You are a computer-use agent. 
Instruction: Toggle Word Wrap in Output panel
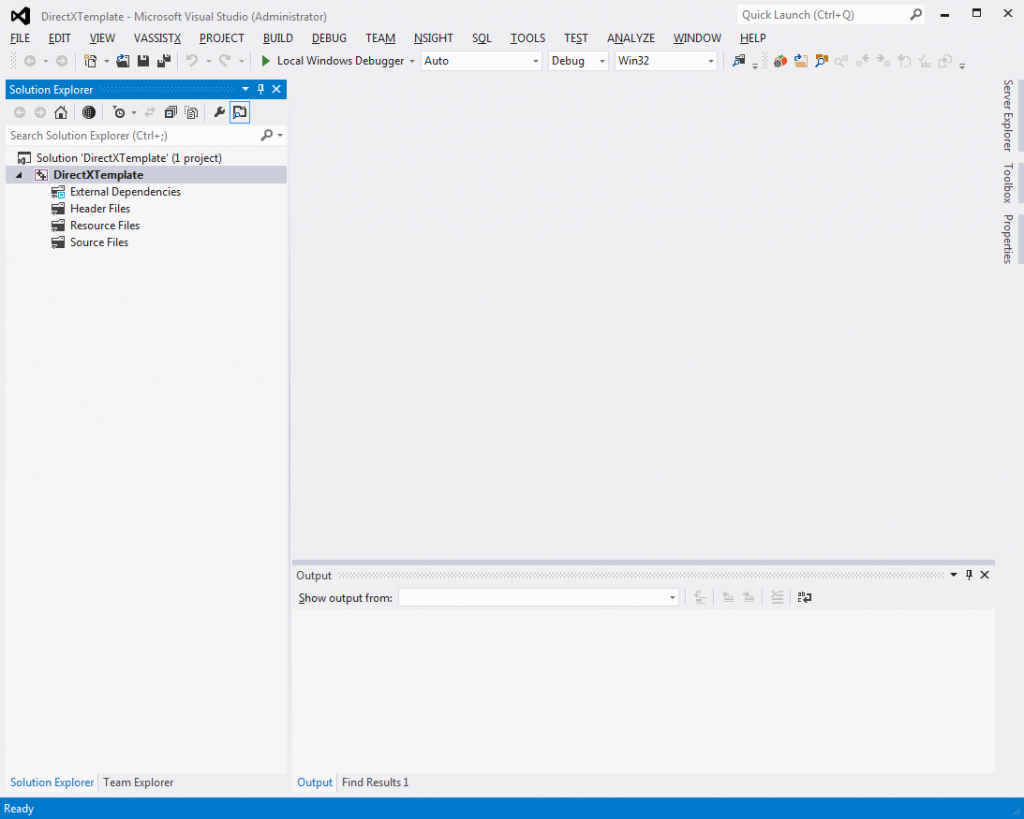pyautogui.click(x=805, y=597)
